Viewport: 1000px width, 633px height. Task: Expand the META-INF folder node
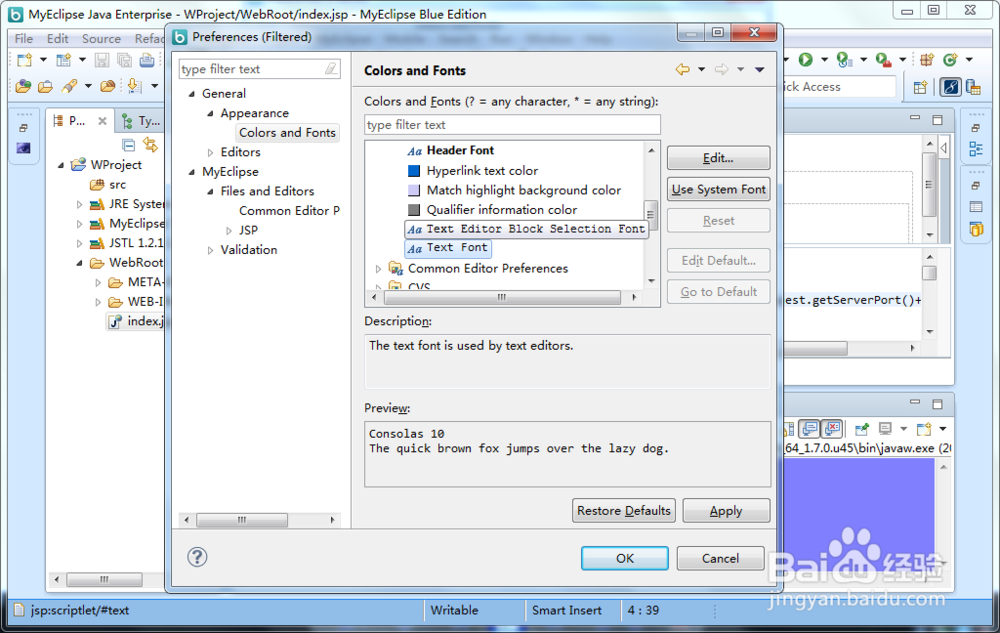(98, 282)
